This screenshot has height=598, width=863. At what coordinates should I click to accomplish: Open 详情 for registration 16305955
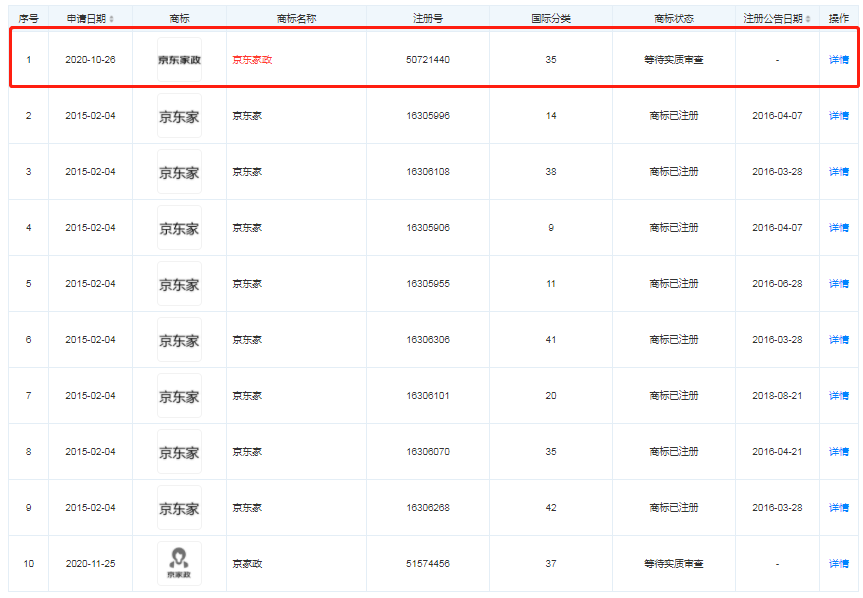[x=839, y=284]
